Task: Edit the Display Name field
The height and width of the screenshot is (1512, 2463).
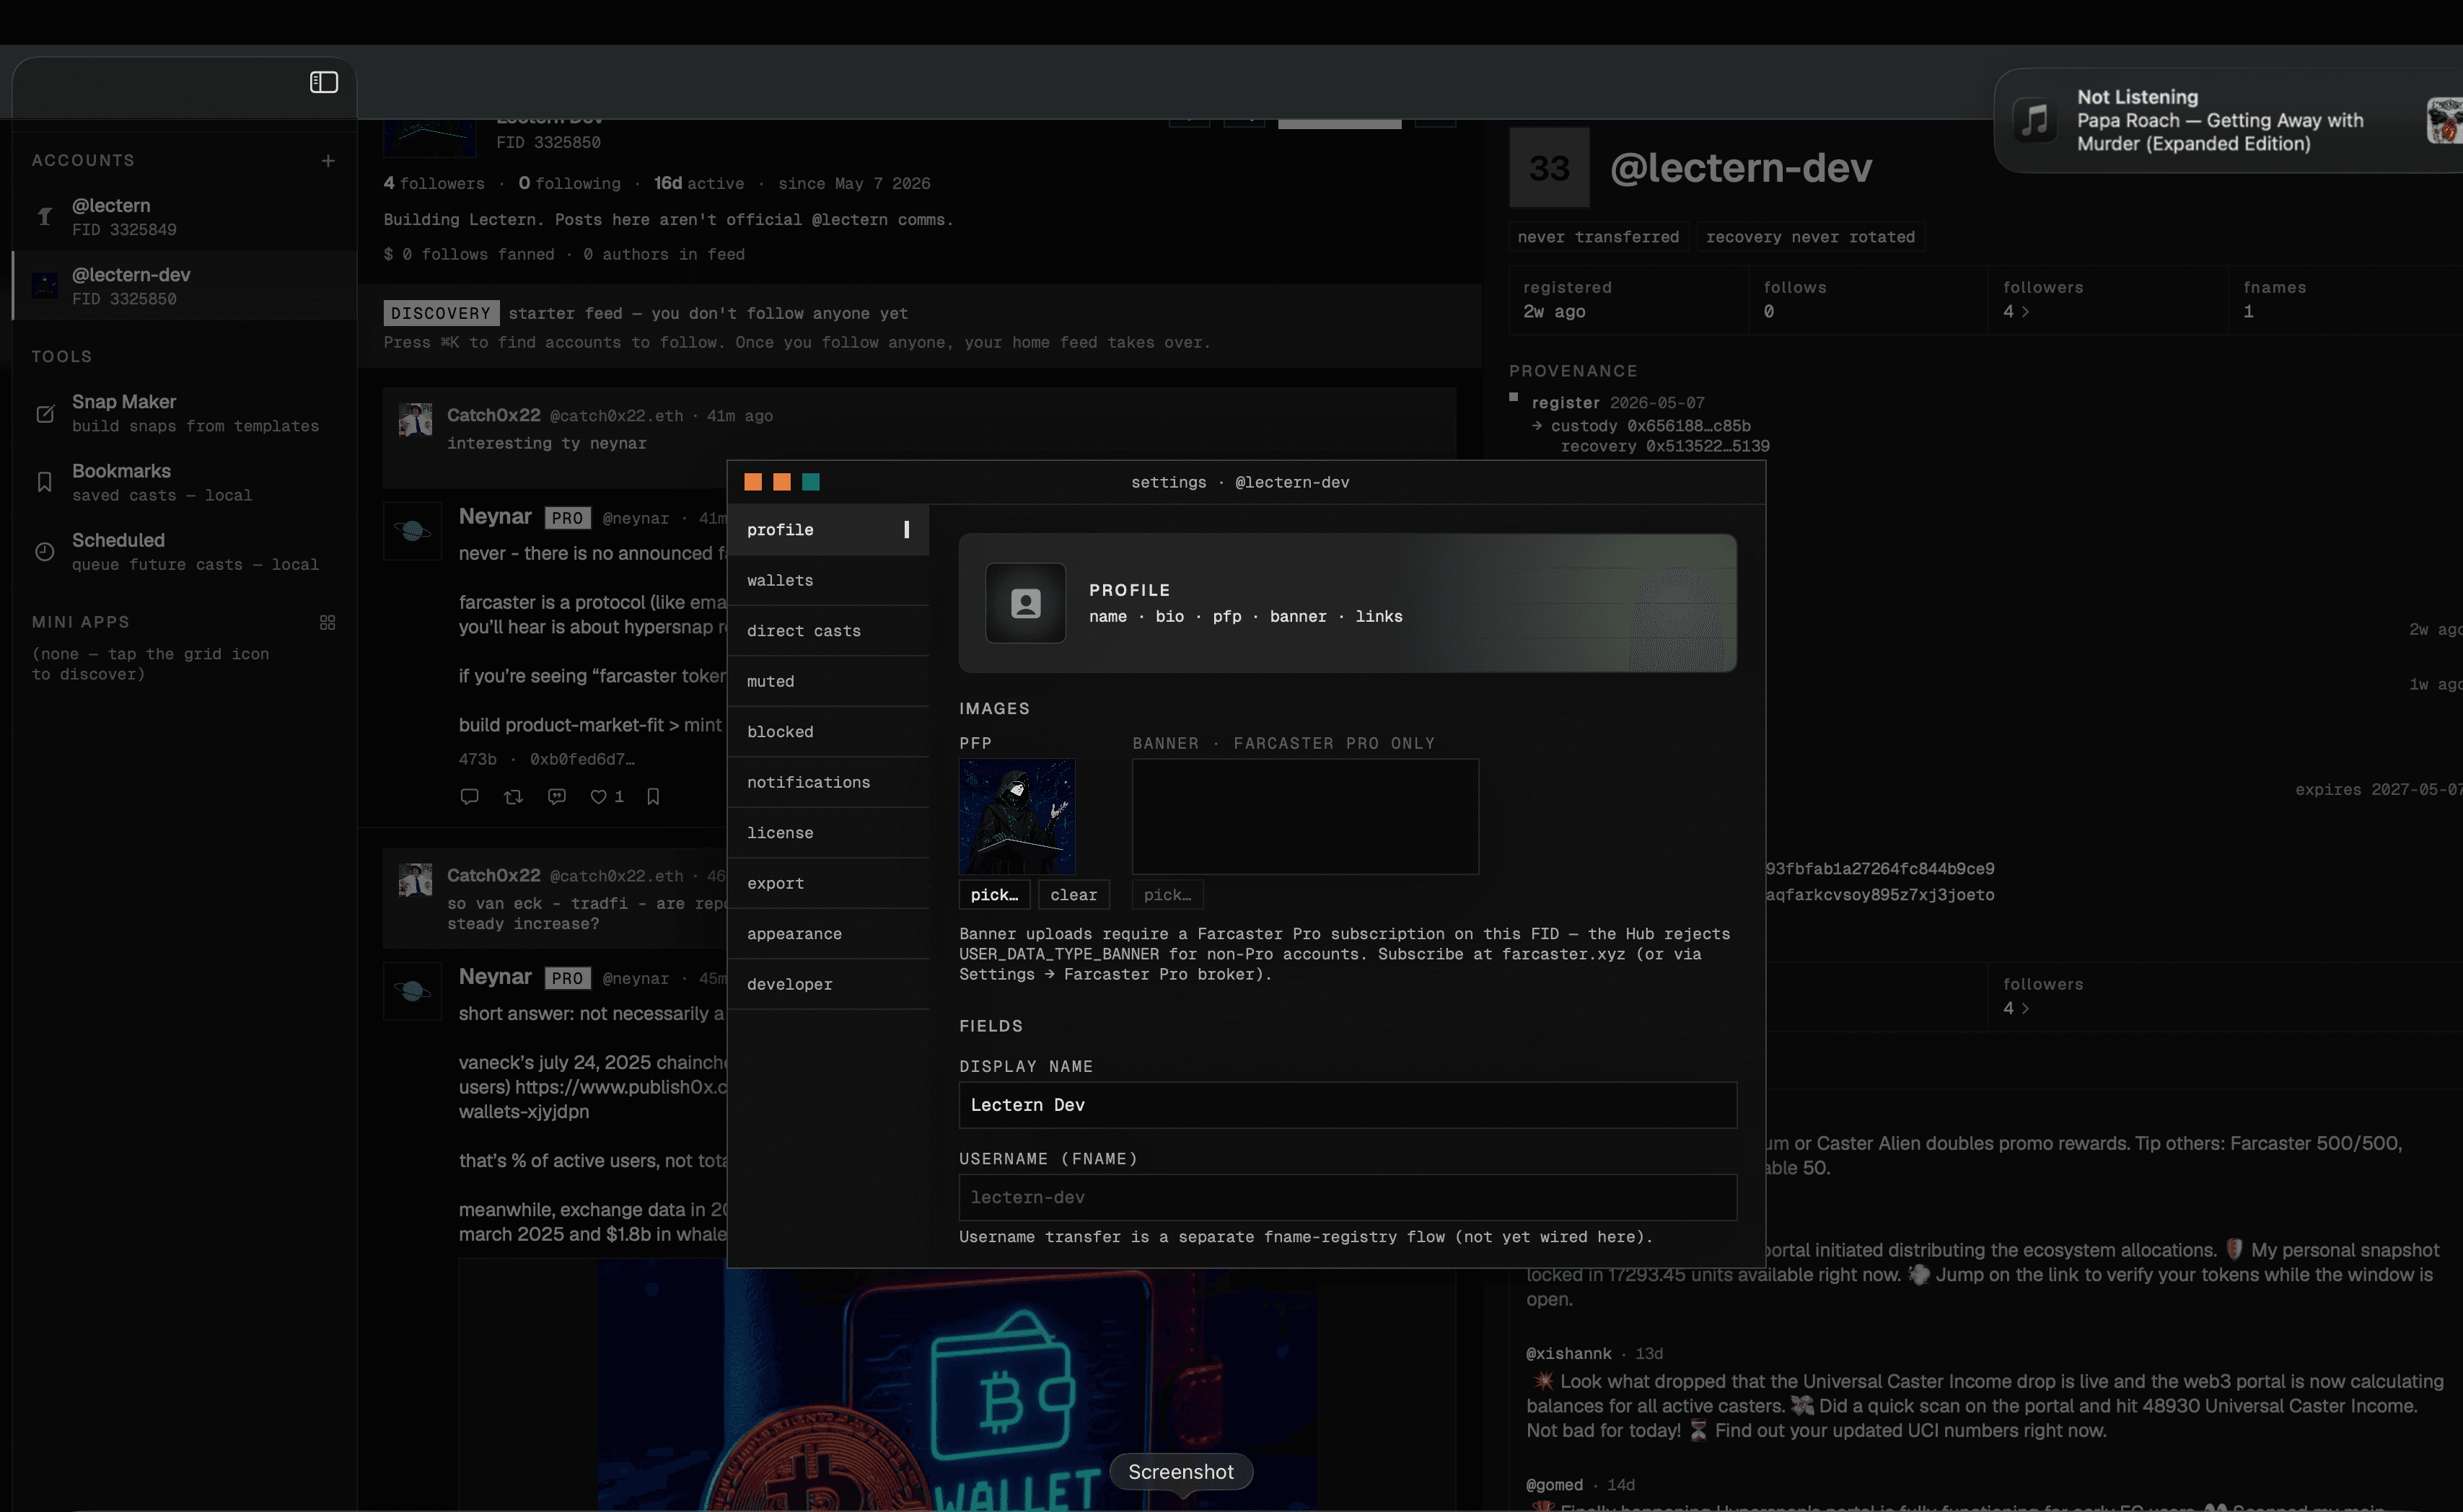Action: pos(1347,1105)
